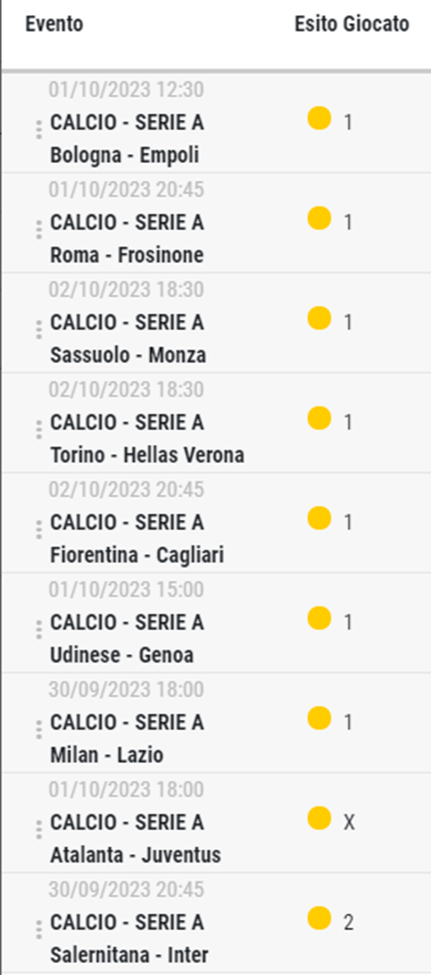
Task: Click the yellow status dot for Sassuolo - Monza
Action: coord(319,318)
